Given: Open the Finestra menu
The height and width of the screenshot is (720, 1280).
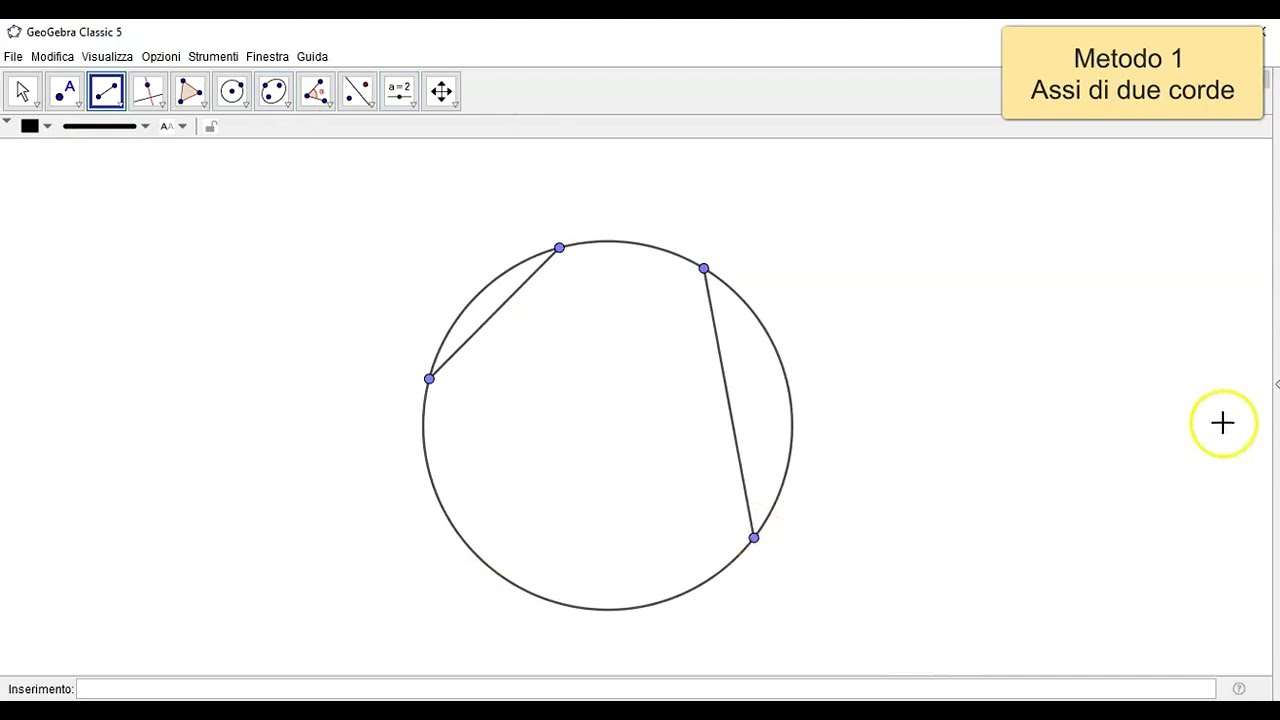Looking at the screenshot, I should (267, 57).
